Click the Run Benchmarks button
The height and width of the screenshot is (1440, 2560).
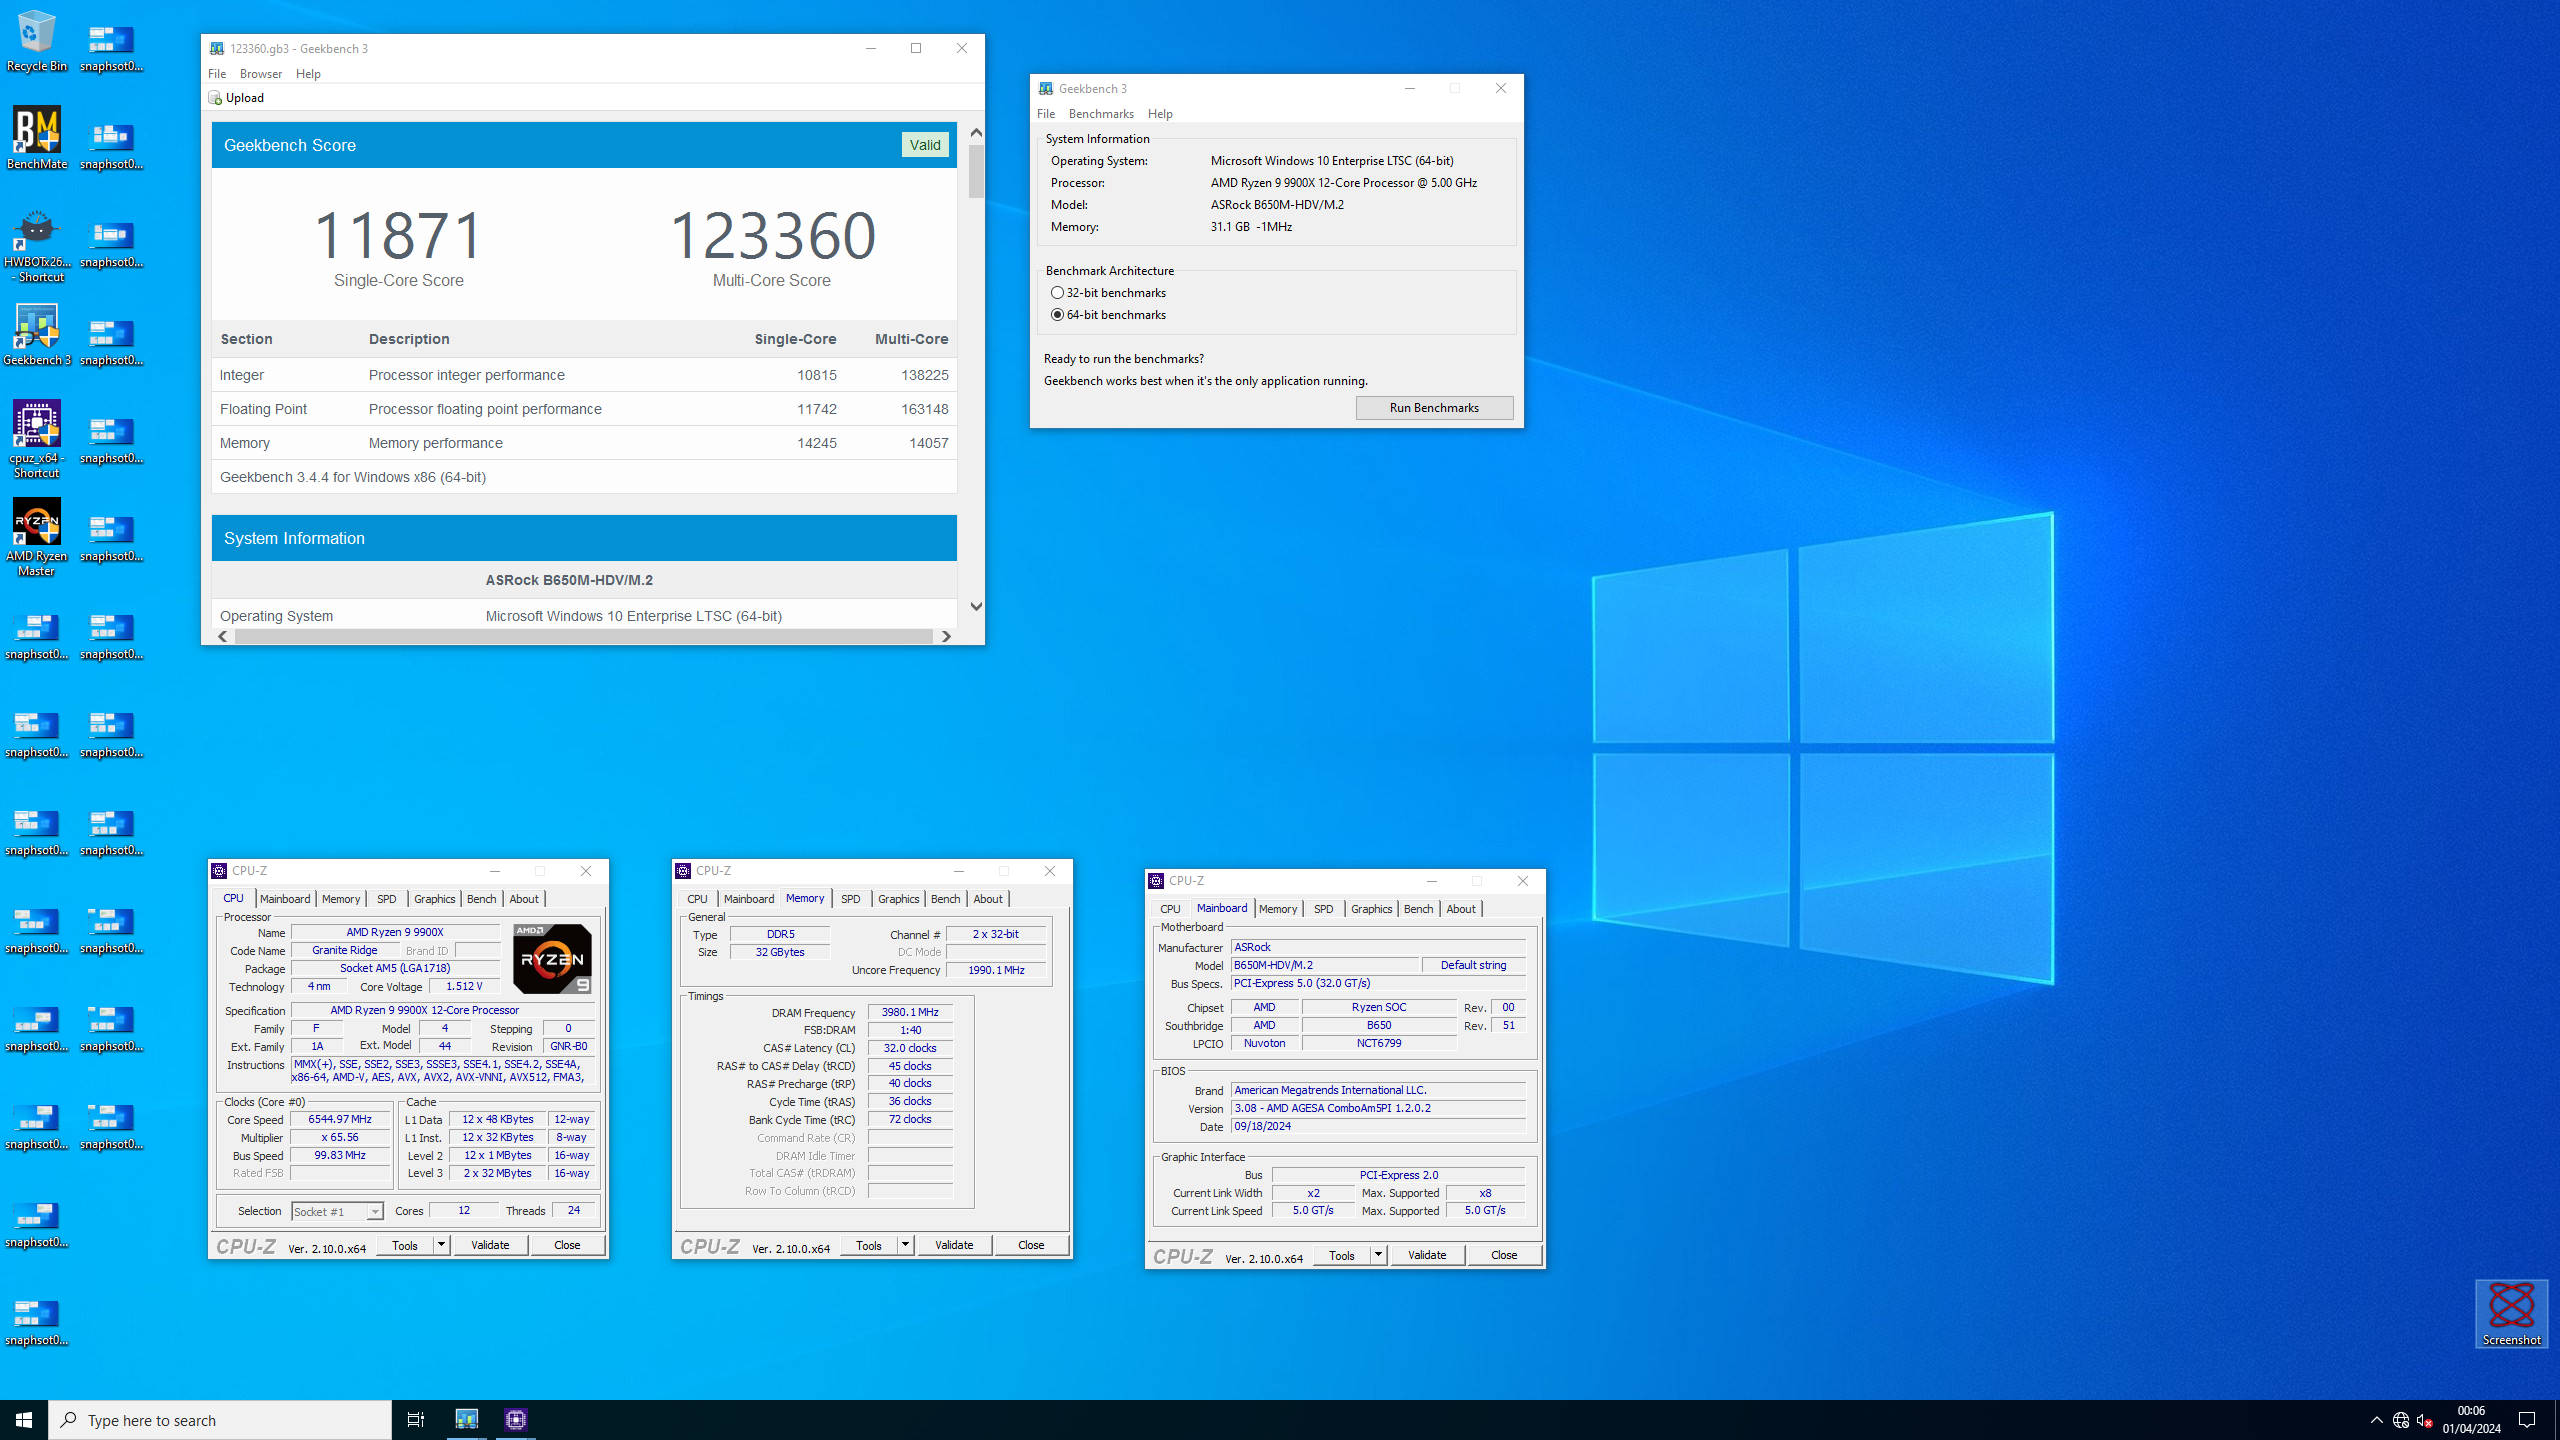1434,408
